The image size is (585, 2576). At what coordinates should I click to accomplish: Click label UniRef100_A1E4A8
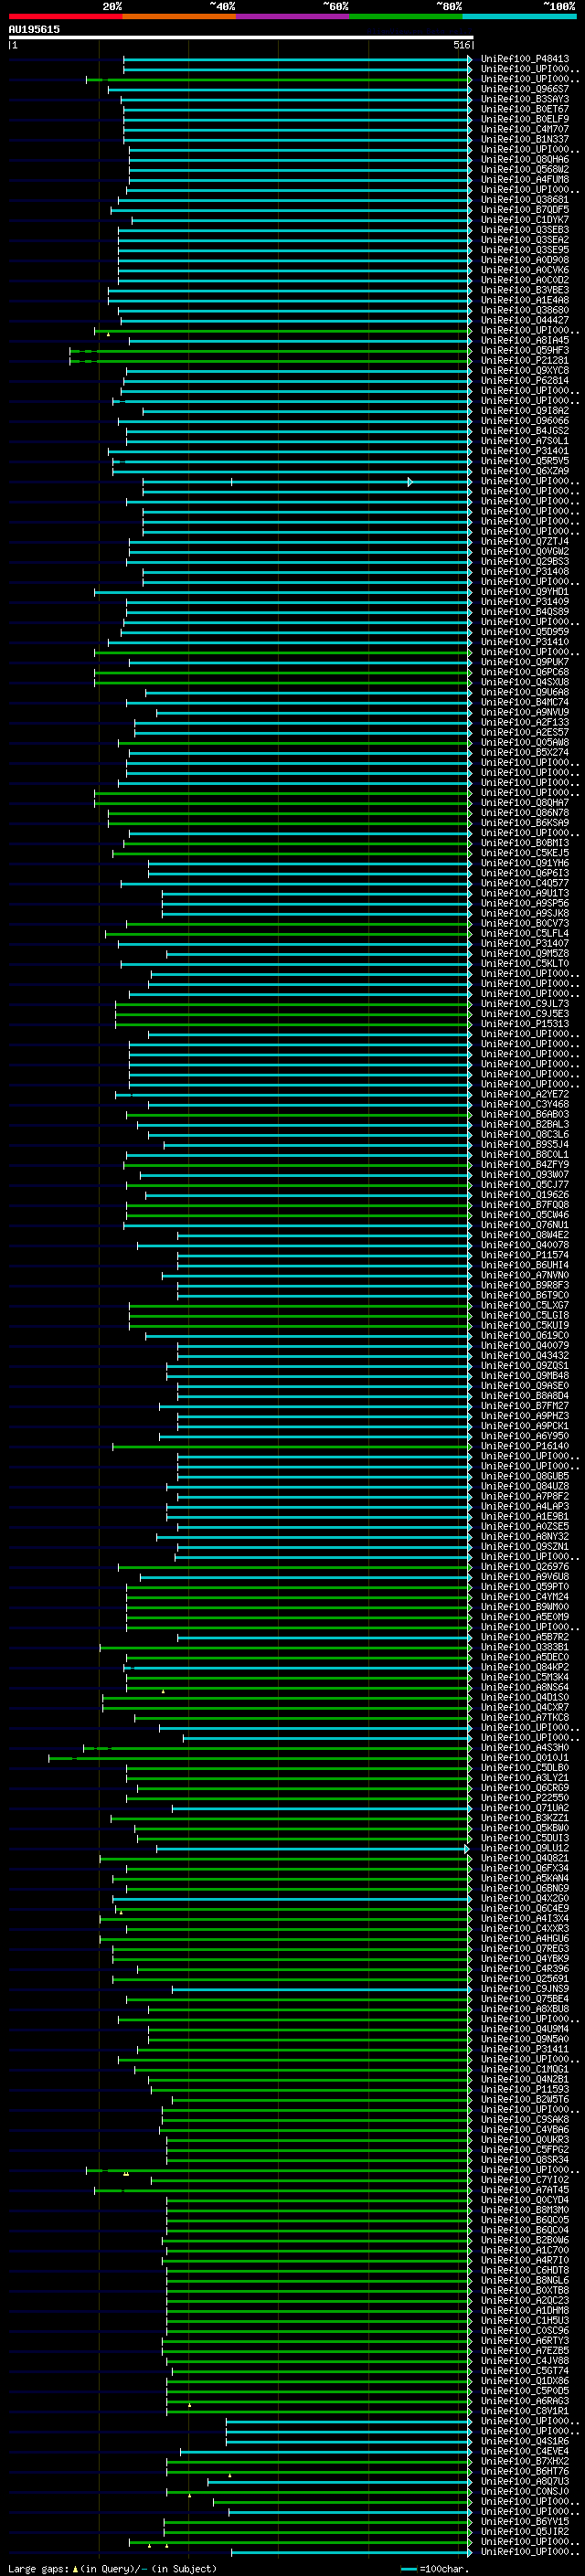point(524,300)
